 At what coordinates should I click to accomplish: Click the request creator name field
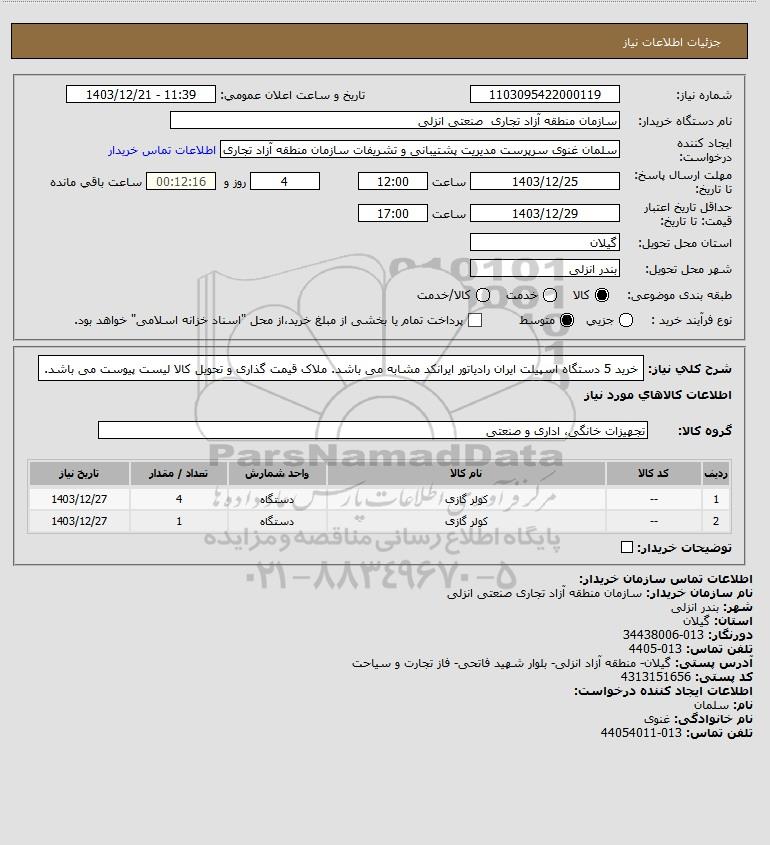tap(420, 150)
